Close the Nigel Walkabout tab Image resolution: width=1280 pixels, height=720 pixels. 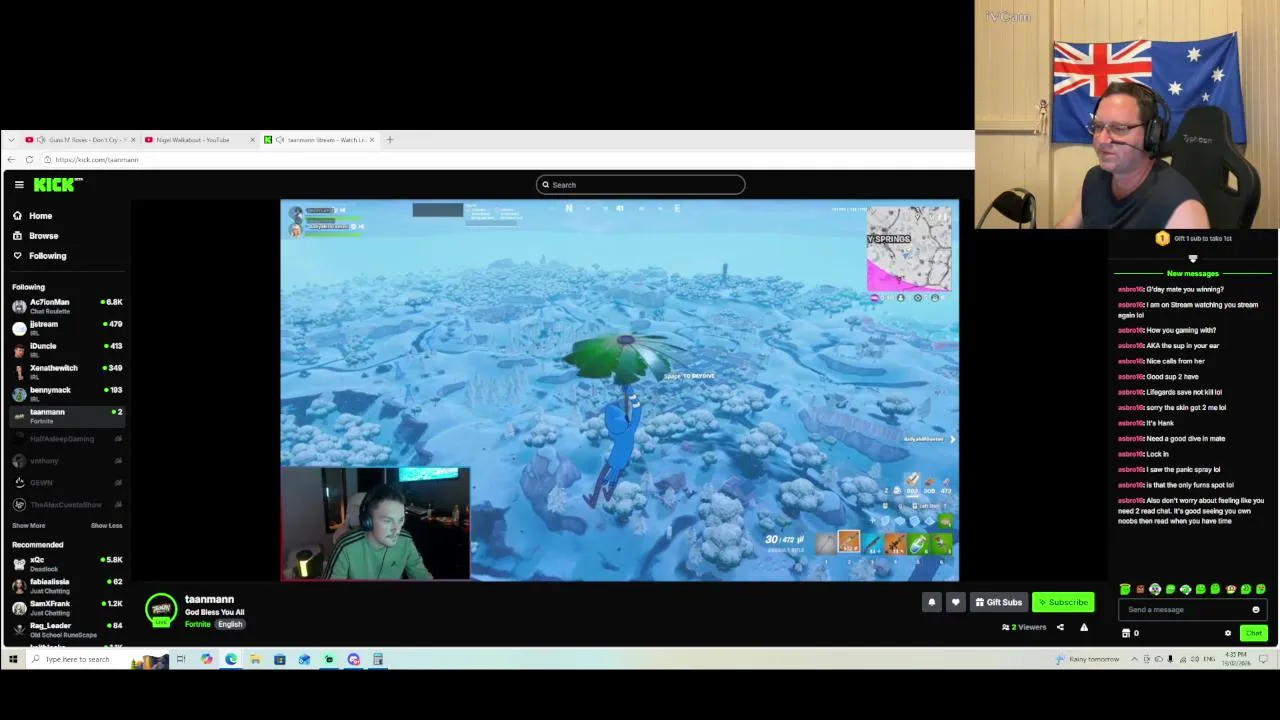pos(252,140)
